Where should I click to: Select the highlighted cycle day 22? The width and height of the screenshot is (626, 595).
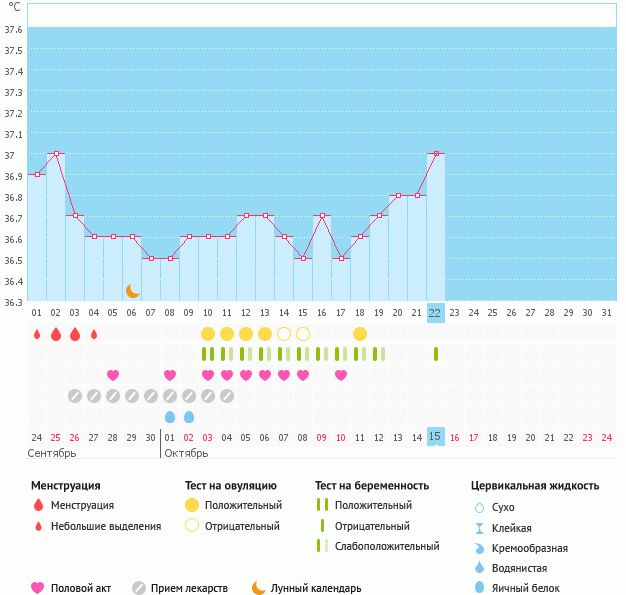pos(435,312)
